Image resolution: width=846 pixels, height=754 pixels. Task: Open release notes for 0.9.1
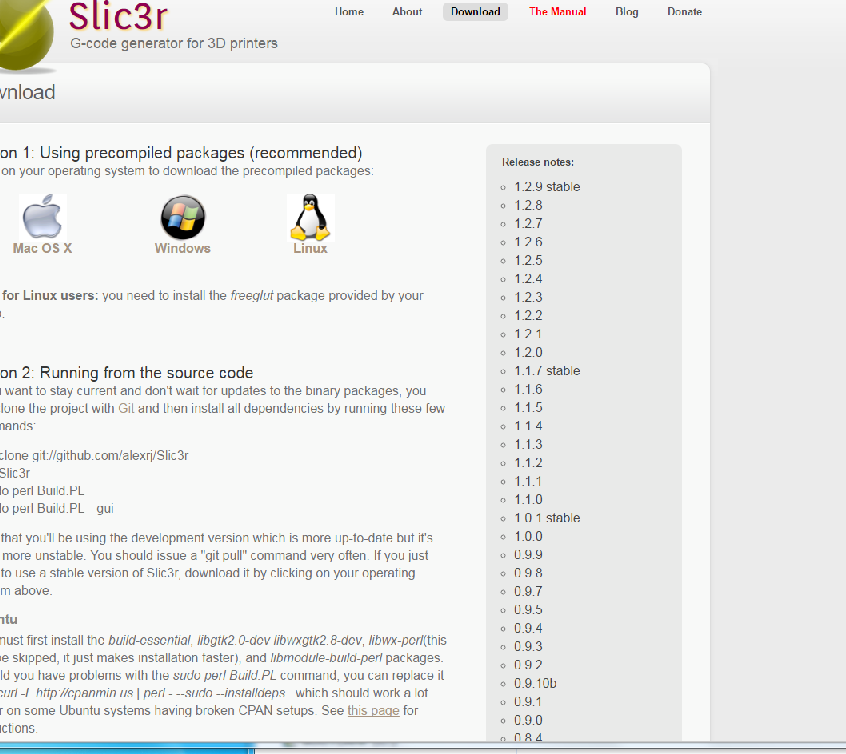(x=528, y=702)
